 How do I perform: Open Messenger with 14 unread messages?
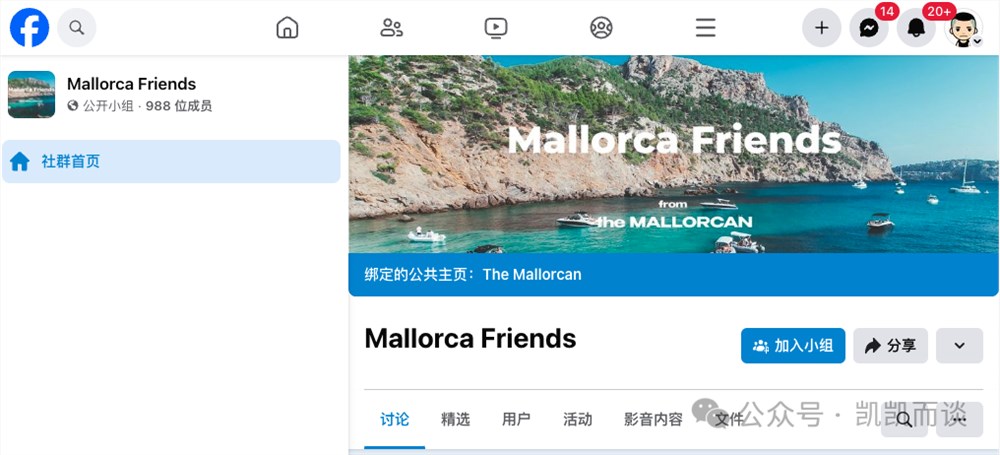(869, 27)
